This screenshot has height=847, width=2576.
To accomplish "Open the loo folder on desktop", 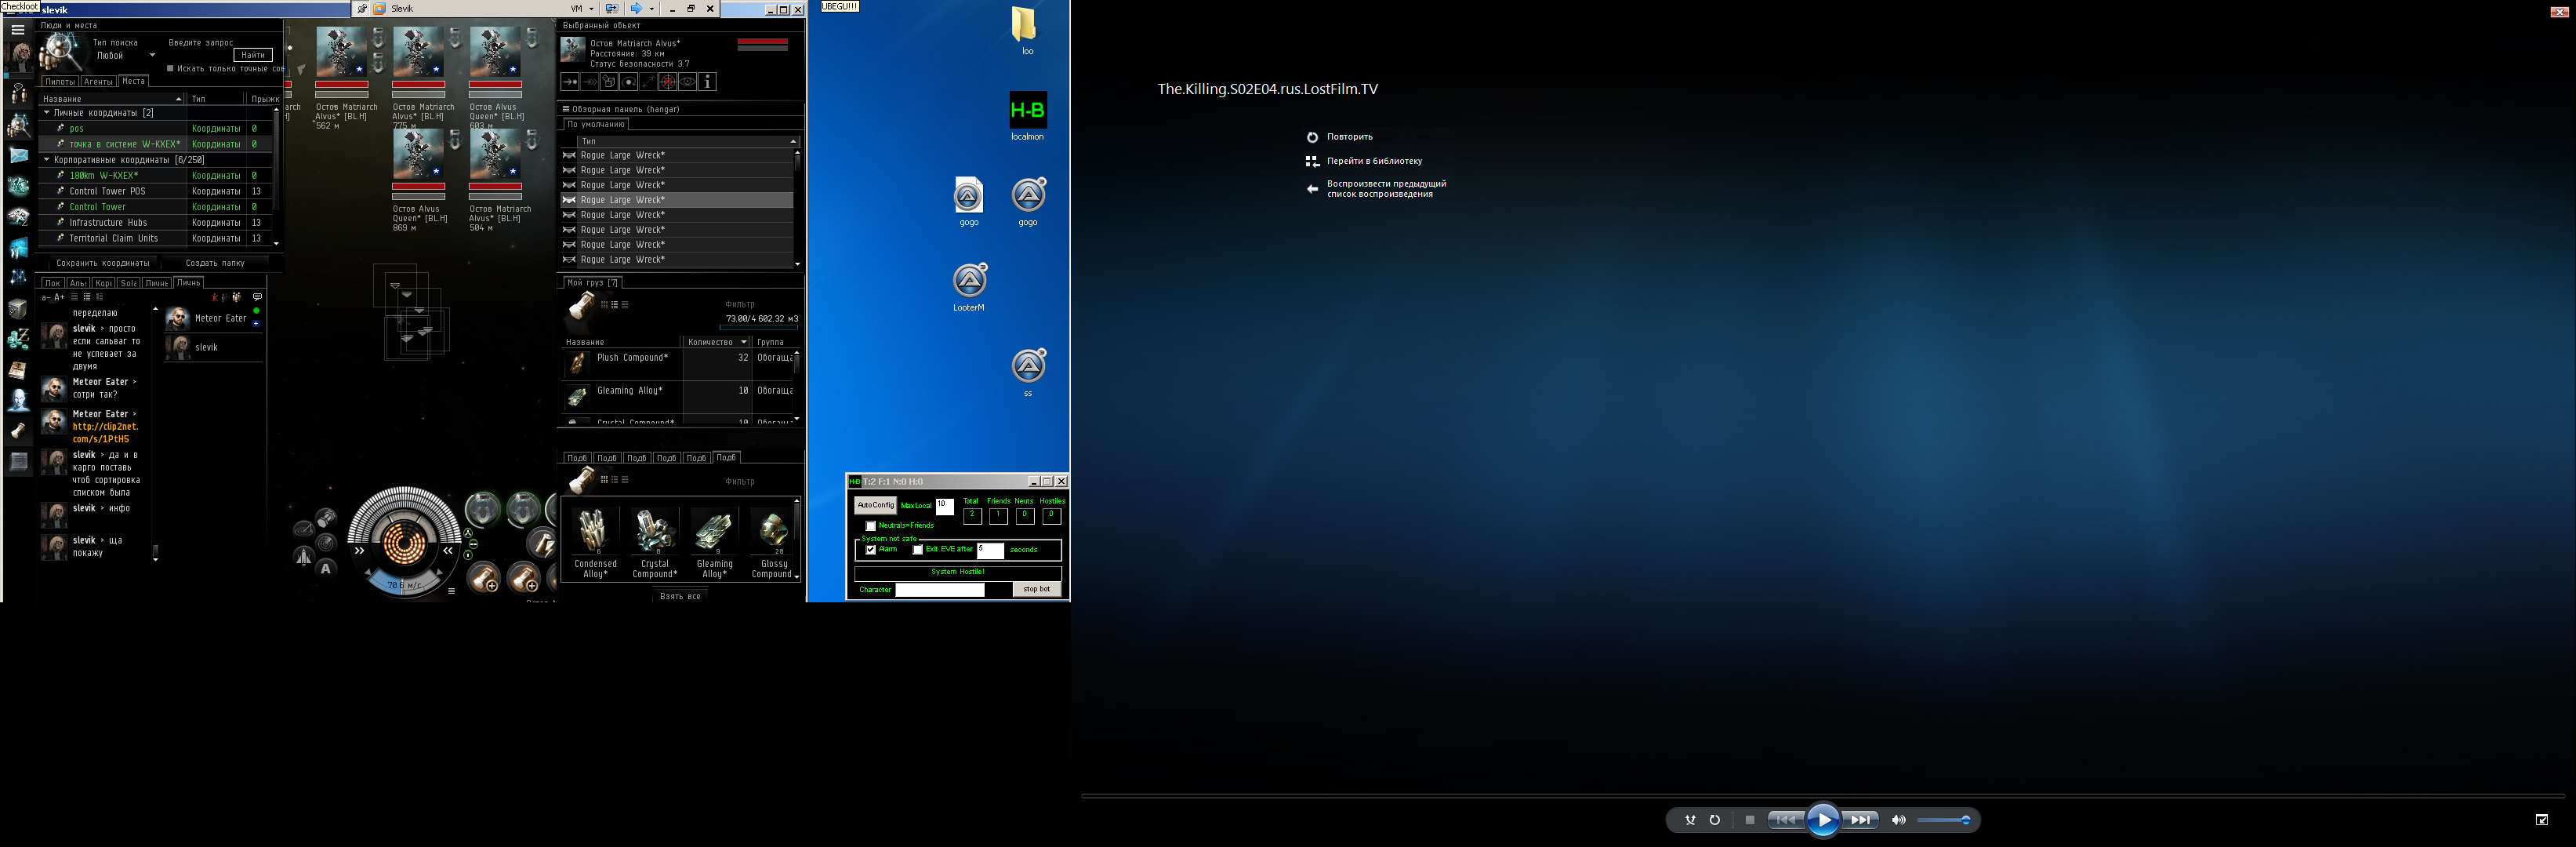I will 1025,24.
